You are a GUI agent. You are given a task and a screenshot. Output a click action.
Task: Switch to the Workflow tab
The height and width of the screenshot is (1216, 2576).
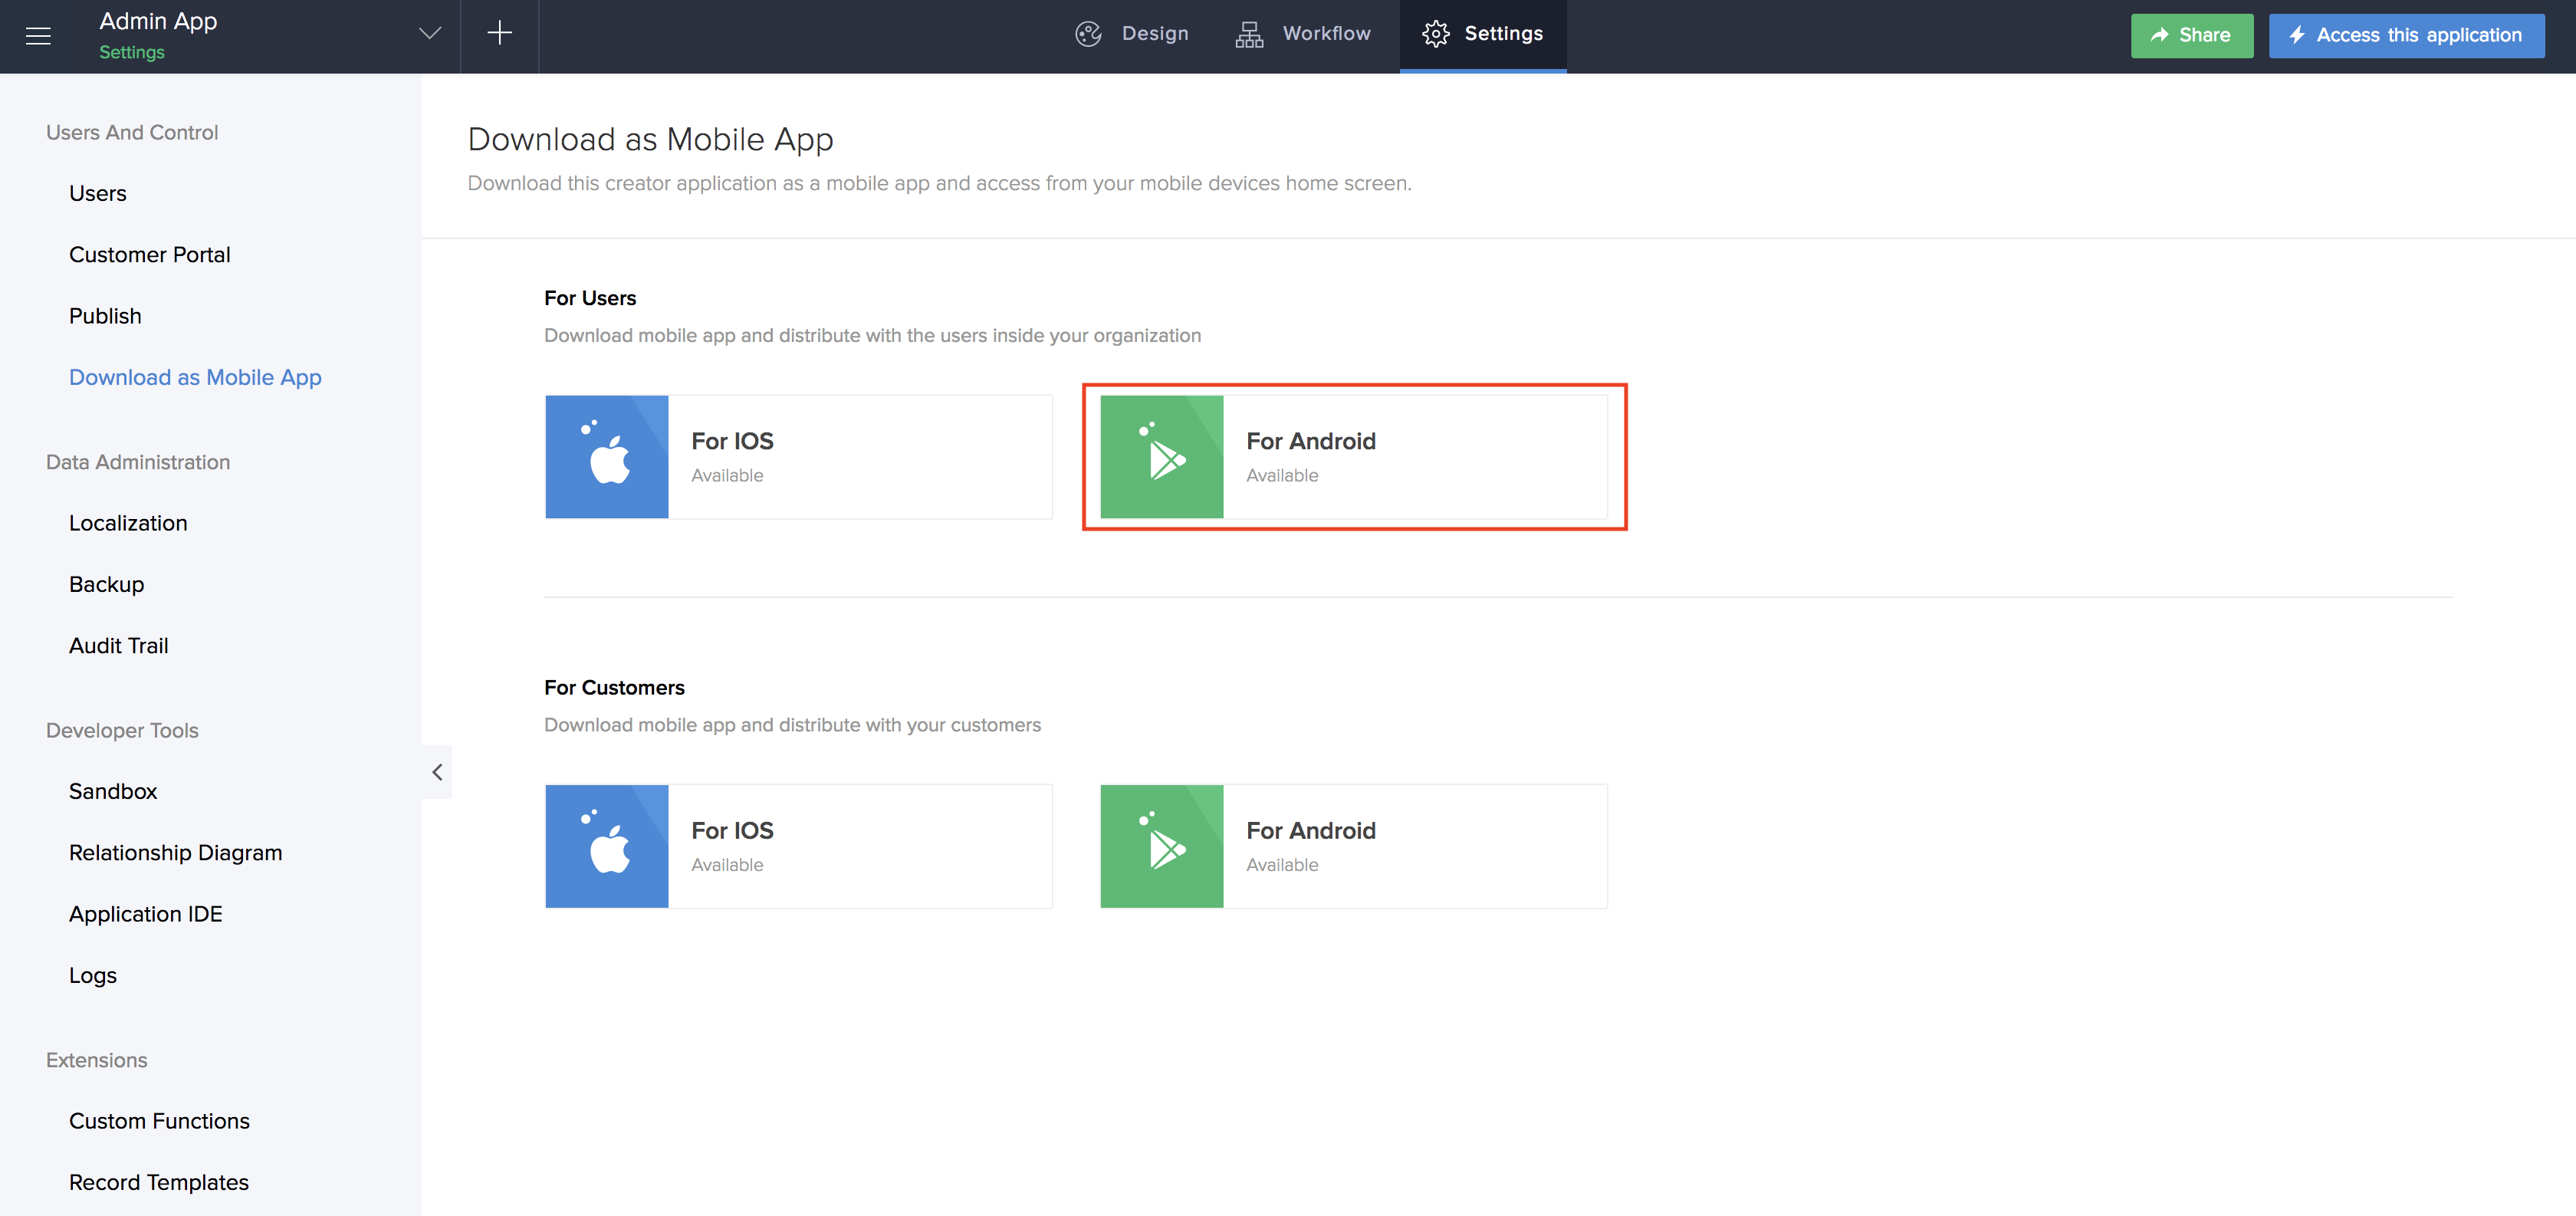[1326, 34]
